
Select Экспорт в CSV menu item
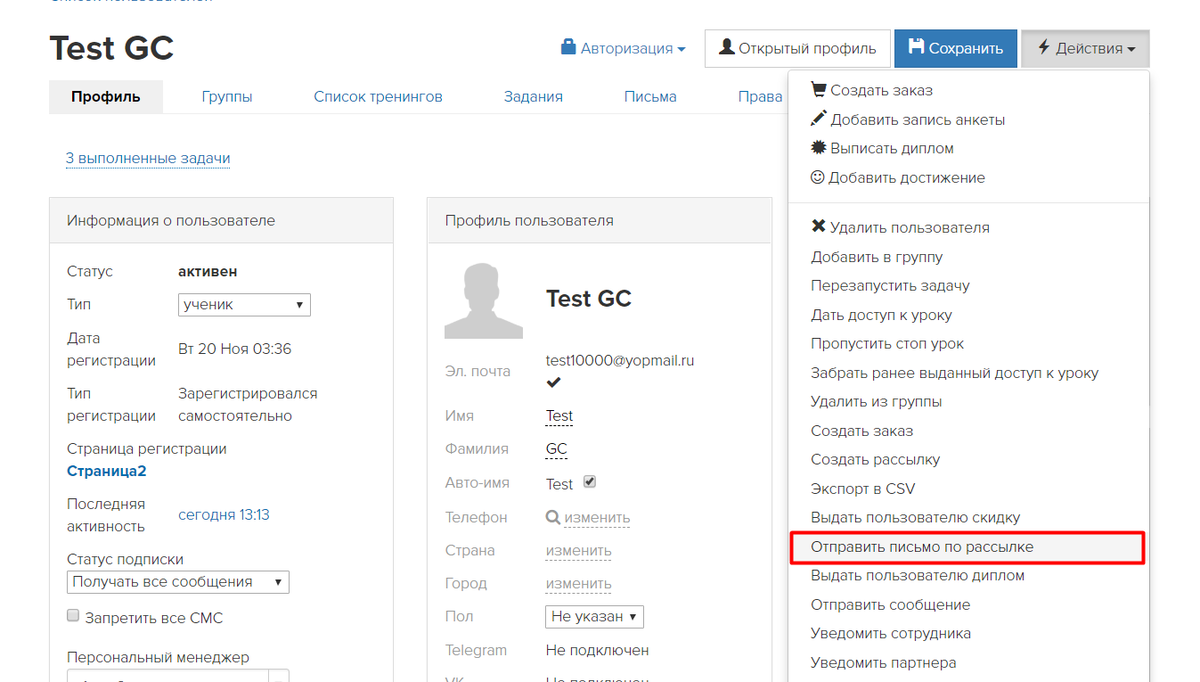(968, 489)
